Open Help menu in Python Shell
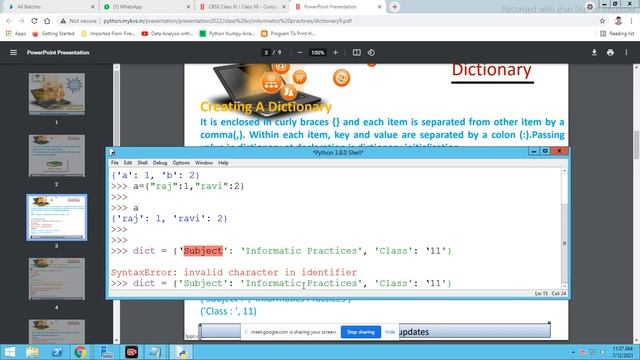The height and width of the screenshot is (360, 640). pos(223,163)
